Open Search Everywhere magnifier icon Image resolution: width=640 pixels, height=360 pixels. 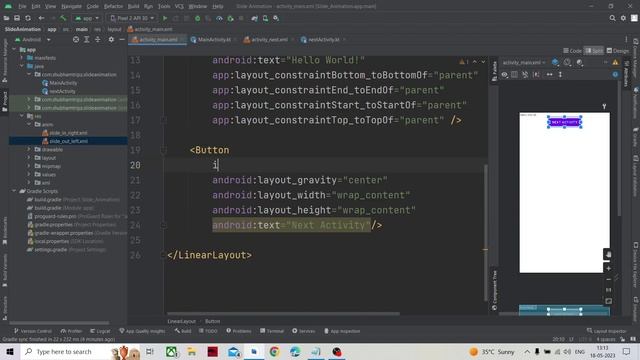pos(613,18)
